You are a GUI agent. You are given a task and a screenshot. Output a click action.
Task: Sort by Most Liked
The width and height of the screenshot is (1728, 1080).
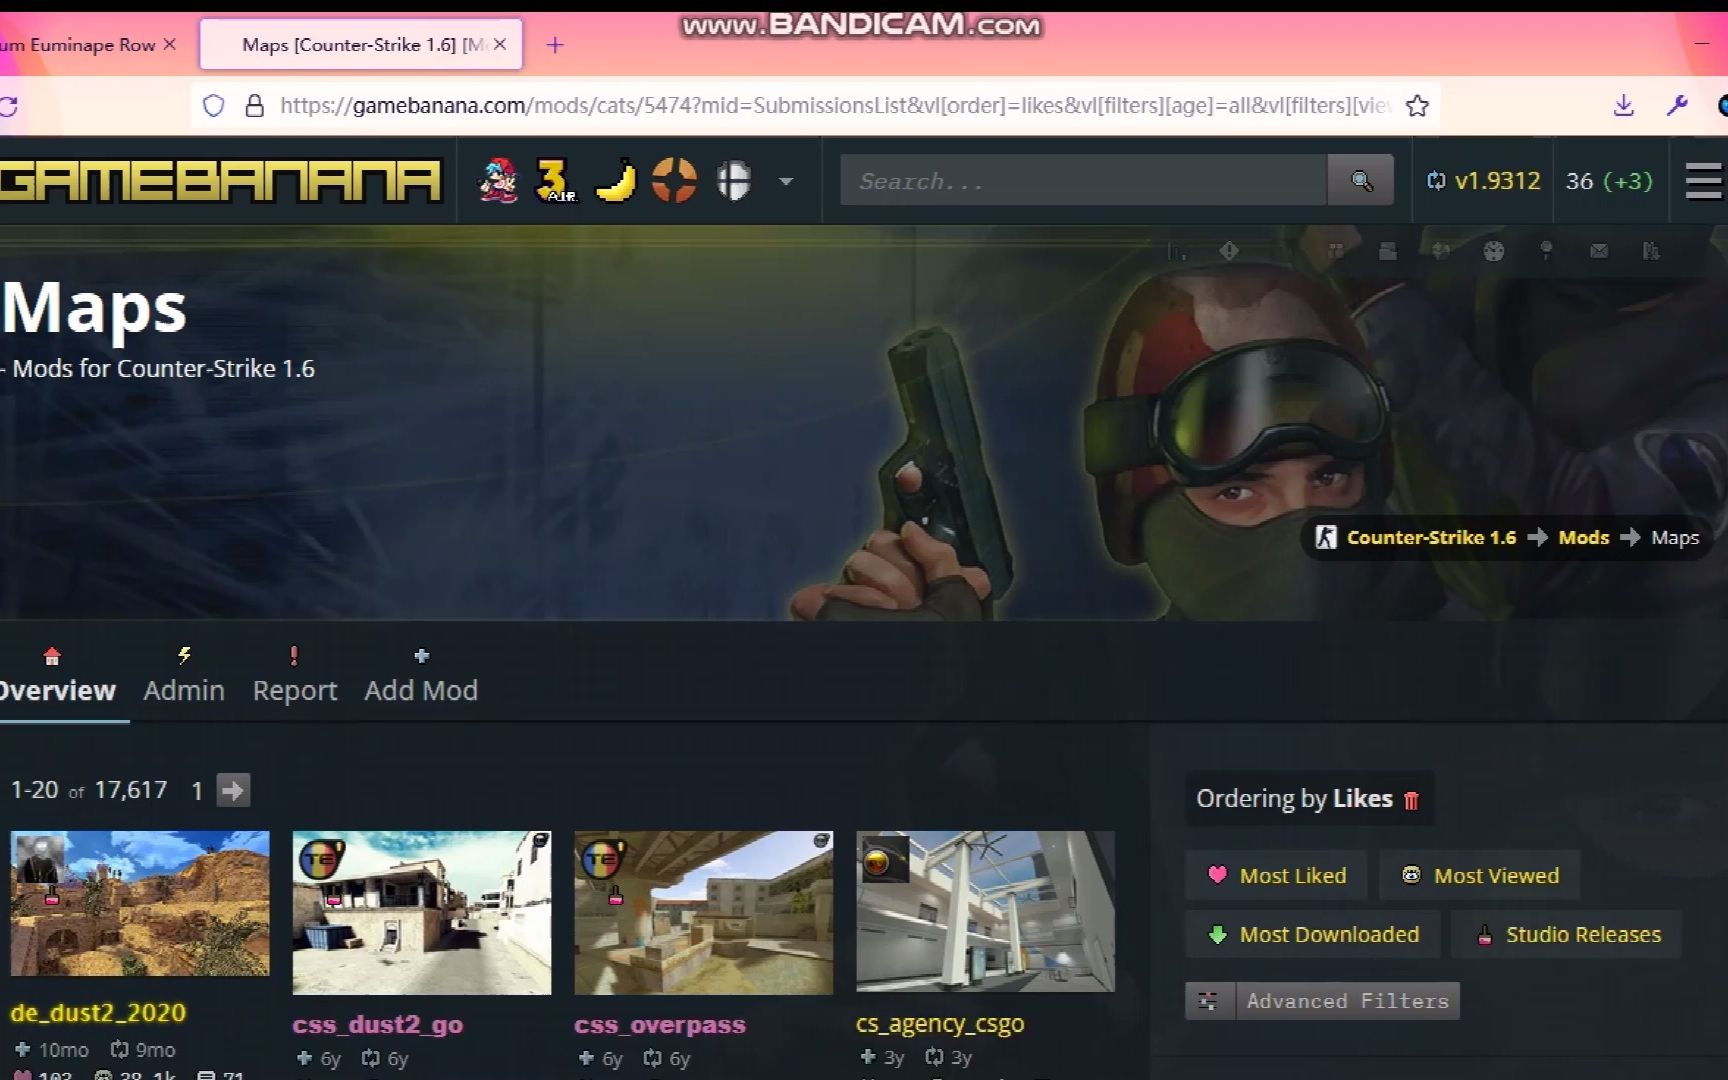click(1277, 875)
